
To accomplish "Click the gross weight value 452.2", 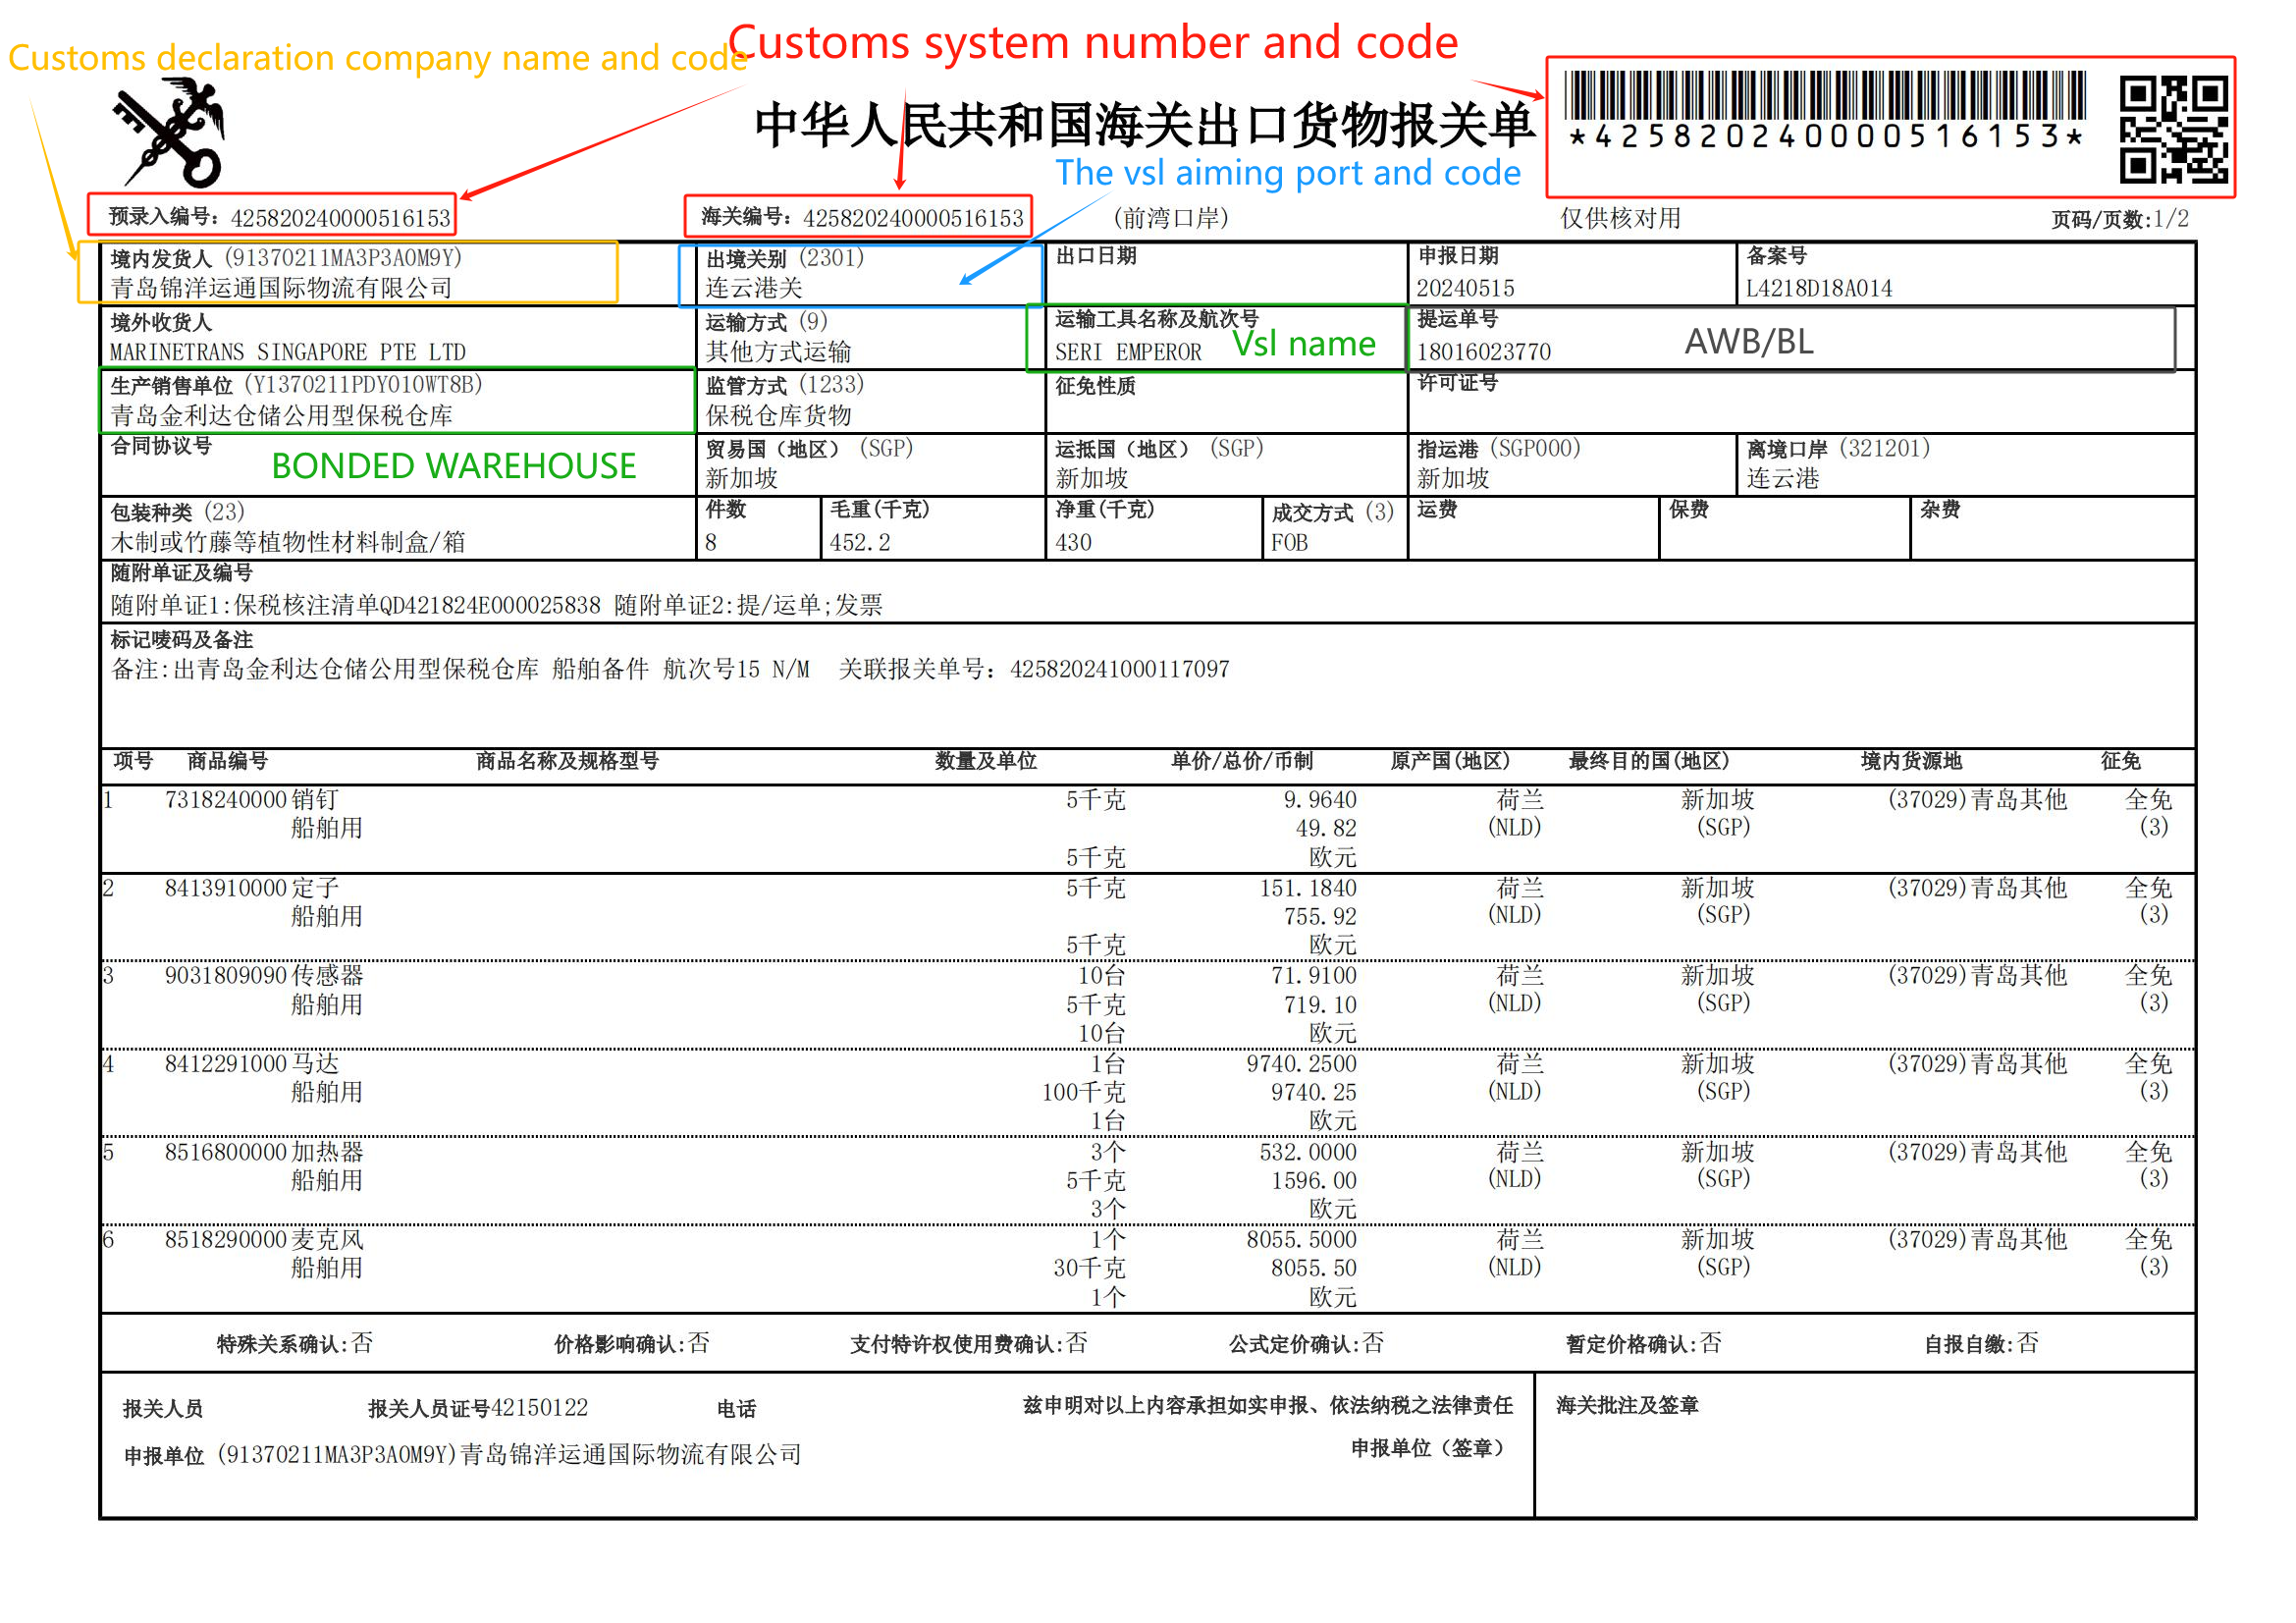I will (x=860, y=543).
